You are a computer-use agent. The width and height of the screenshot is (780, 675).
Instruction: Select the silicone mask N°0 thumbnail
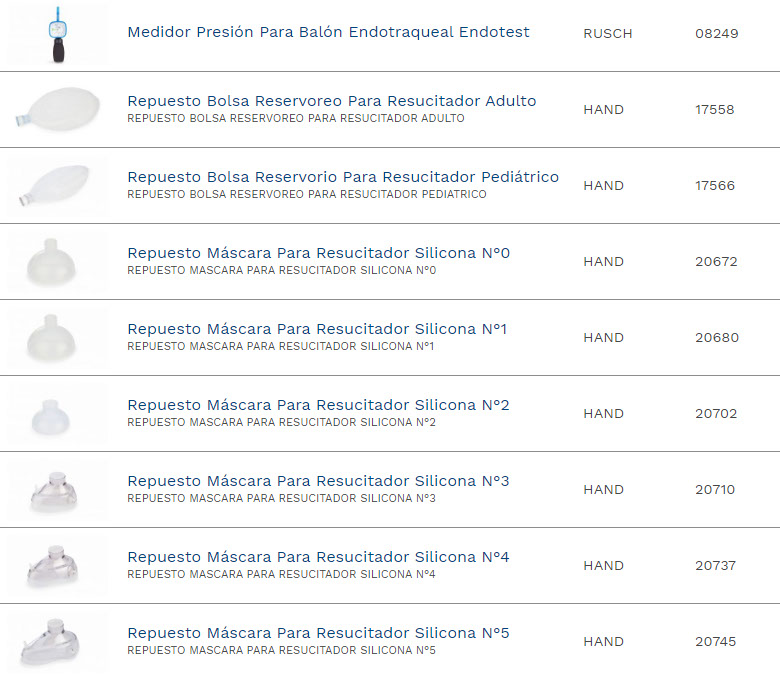pyautogui.click(x=56, y=261)
